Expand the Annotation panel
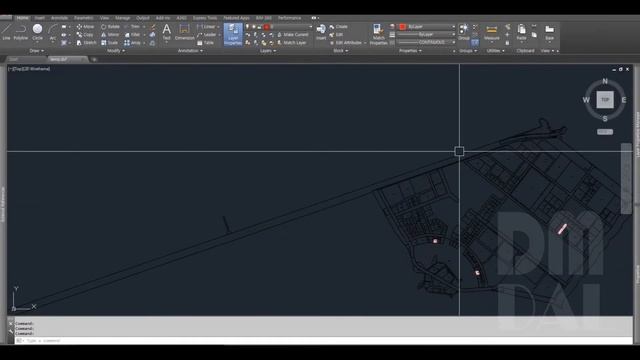640x360 pixels. click(190, 51)
